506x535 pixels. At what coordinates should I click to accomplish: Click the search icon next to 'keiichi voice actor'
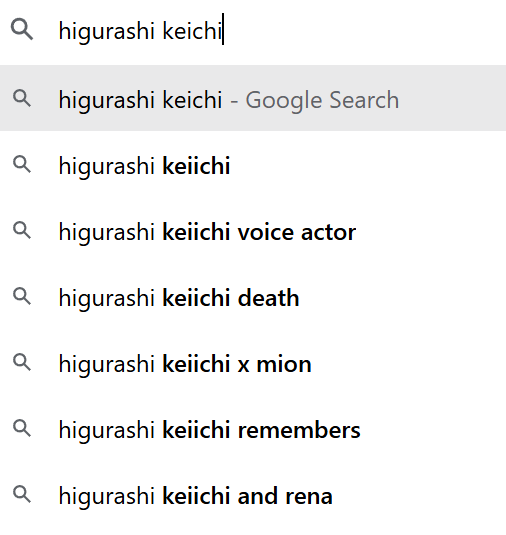22,230
